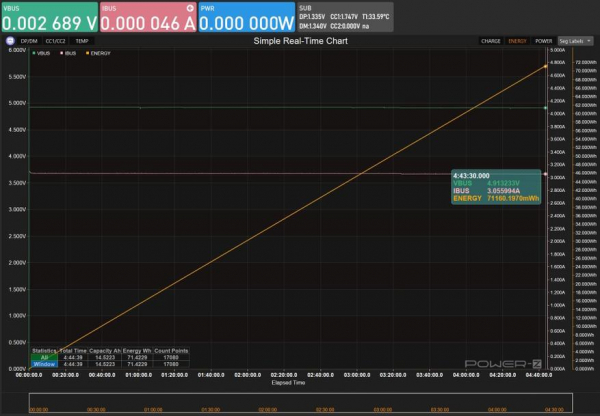The image size is (600, 416).
Task: Click the 5.000V label on the voltage axis
Action: 17,103
